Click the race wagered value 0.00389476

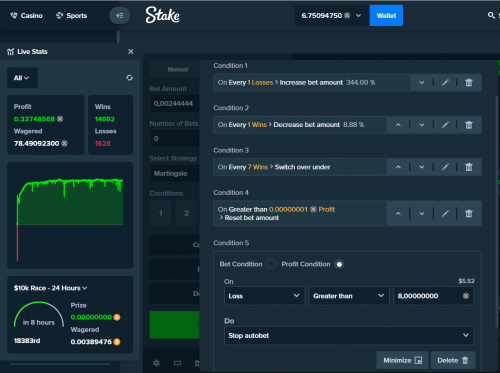(x=91, y=342)
